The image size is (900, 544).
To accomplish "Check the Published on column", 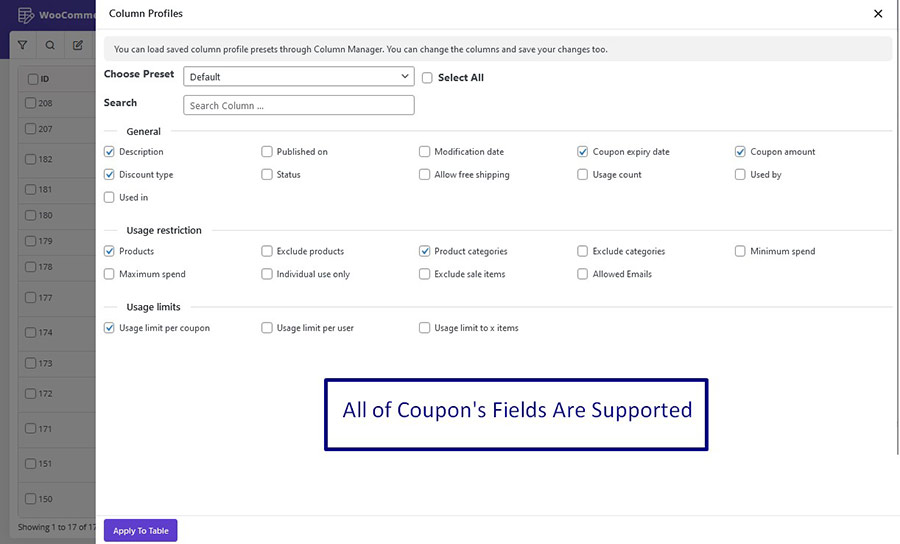I will (266, 151).
